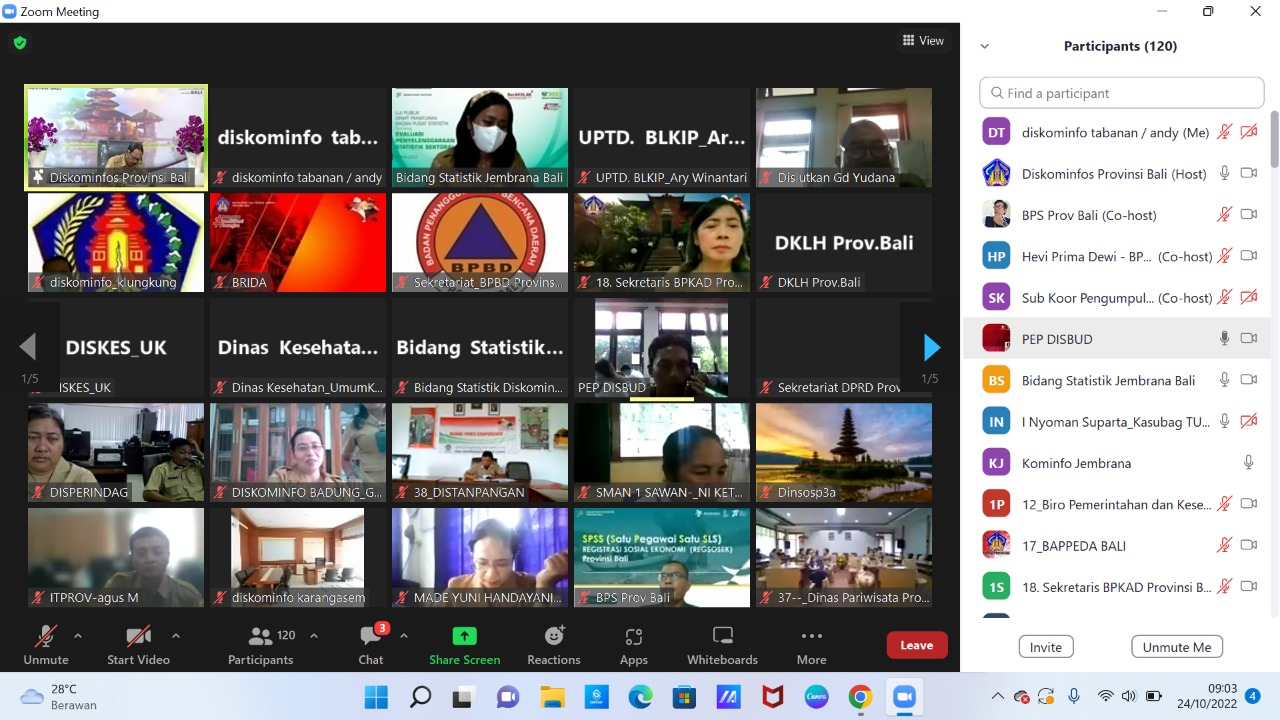Select the Diskominfos Provinsi Bali video tile
The image size is (1280, 720).
(116, 137)
